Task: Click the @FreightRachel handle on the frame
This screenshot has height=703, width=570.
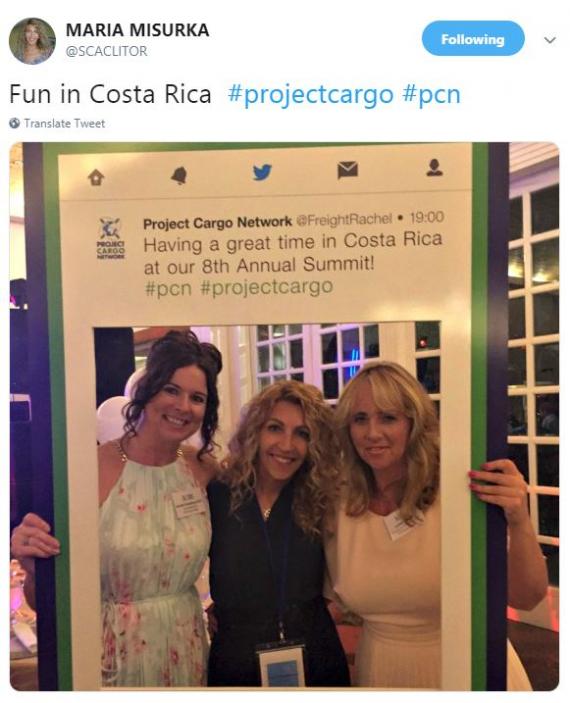Action: coord(344,219)
